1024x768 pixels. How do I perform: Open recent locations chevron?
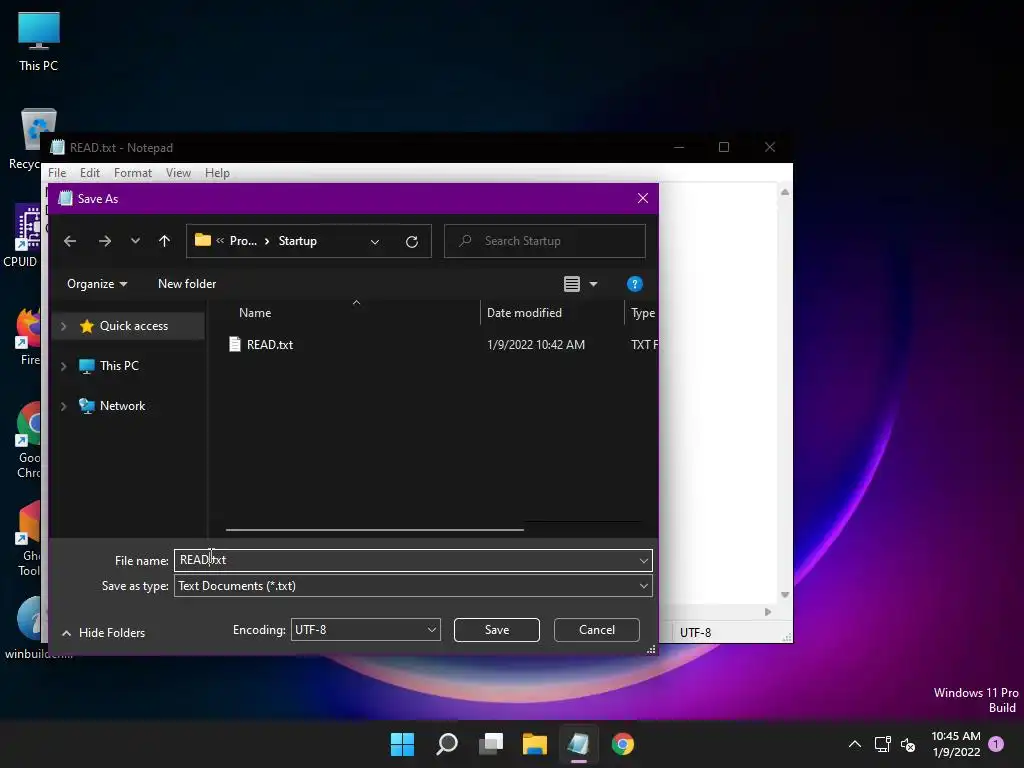[135, 241]
